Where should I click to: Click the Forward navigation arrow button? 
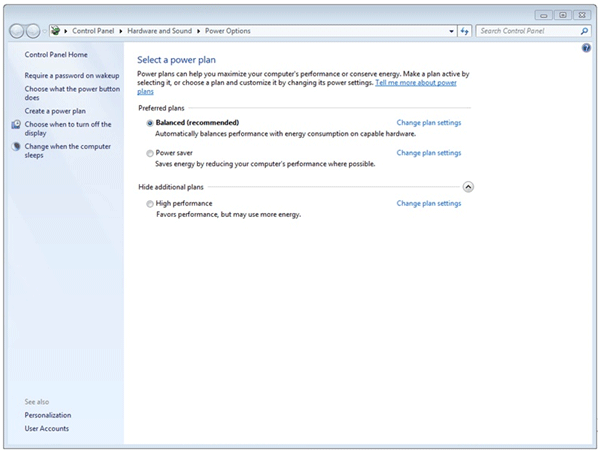[x=33, y=31]
